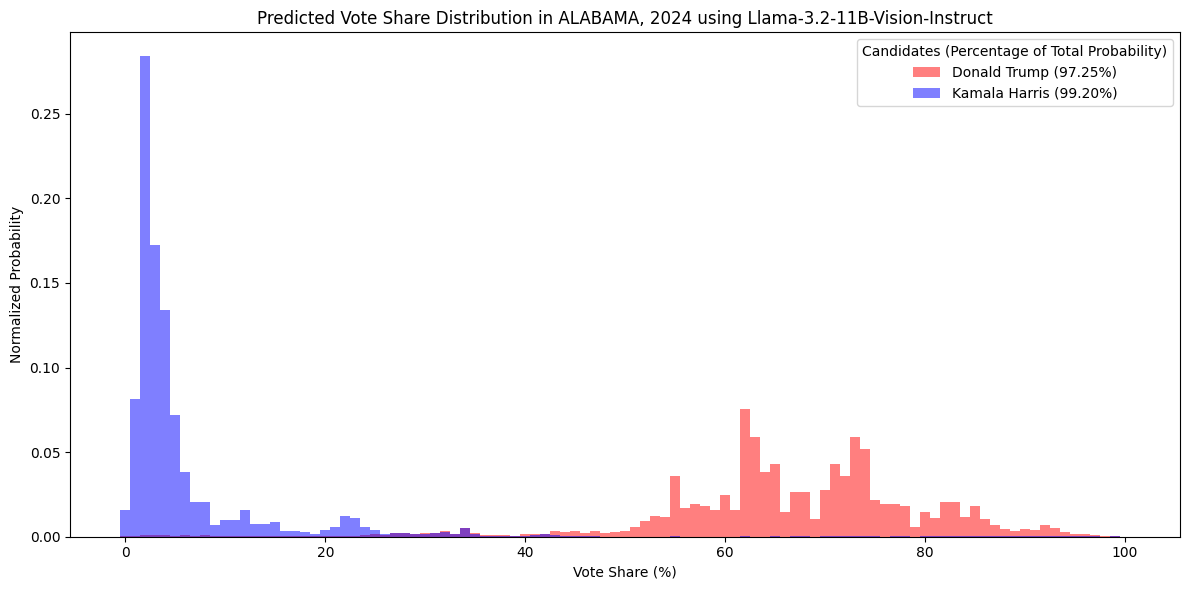Viewport: 1190px width, 590px height.
Task: Click the x-axis tick label 0
Action: pos(125,553)
